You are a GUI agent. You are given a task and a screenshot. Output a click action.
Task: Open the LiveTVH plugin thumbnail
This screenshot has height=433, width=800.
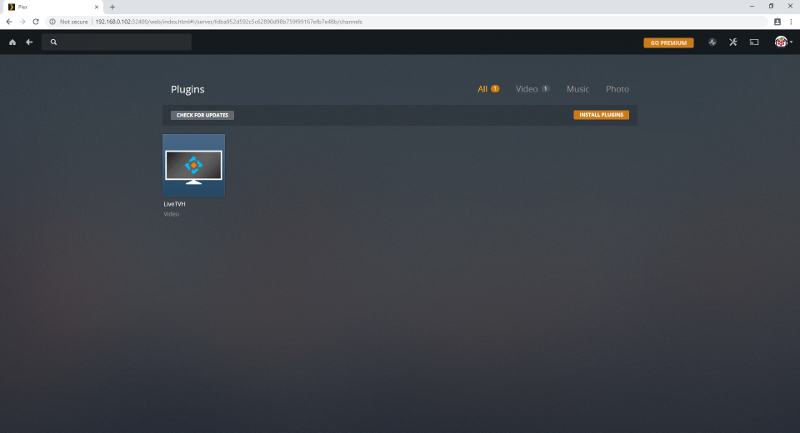pyautogui.click(x=193, y=165)
